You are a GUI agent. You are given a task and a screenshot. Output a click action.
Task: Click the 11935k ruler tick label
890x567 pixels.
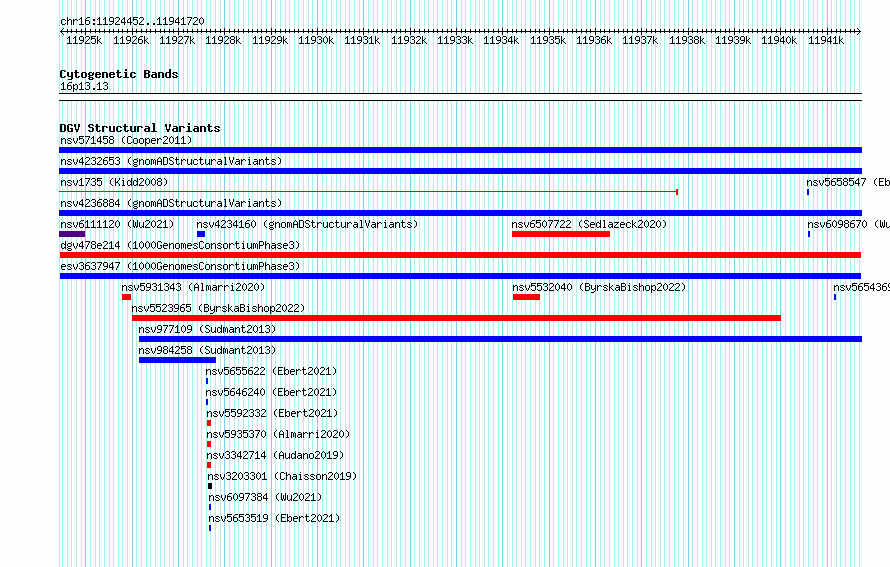click(548, 40)
